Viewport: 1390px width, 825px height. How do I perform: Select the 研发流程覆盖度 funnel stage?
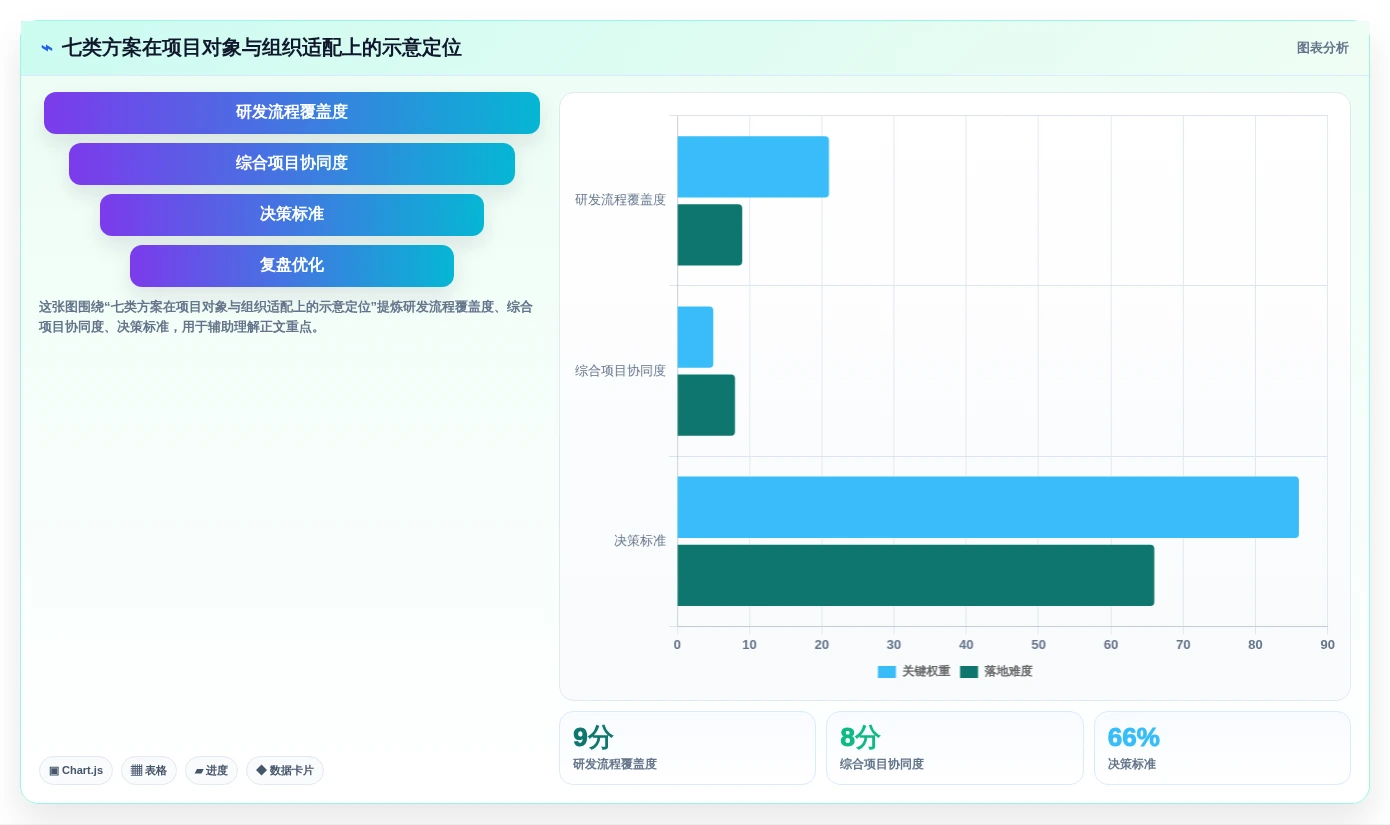point(292,113)
